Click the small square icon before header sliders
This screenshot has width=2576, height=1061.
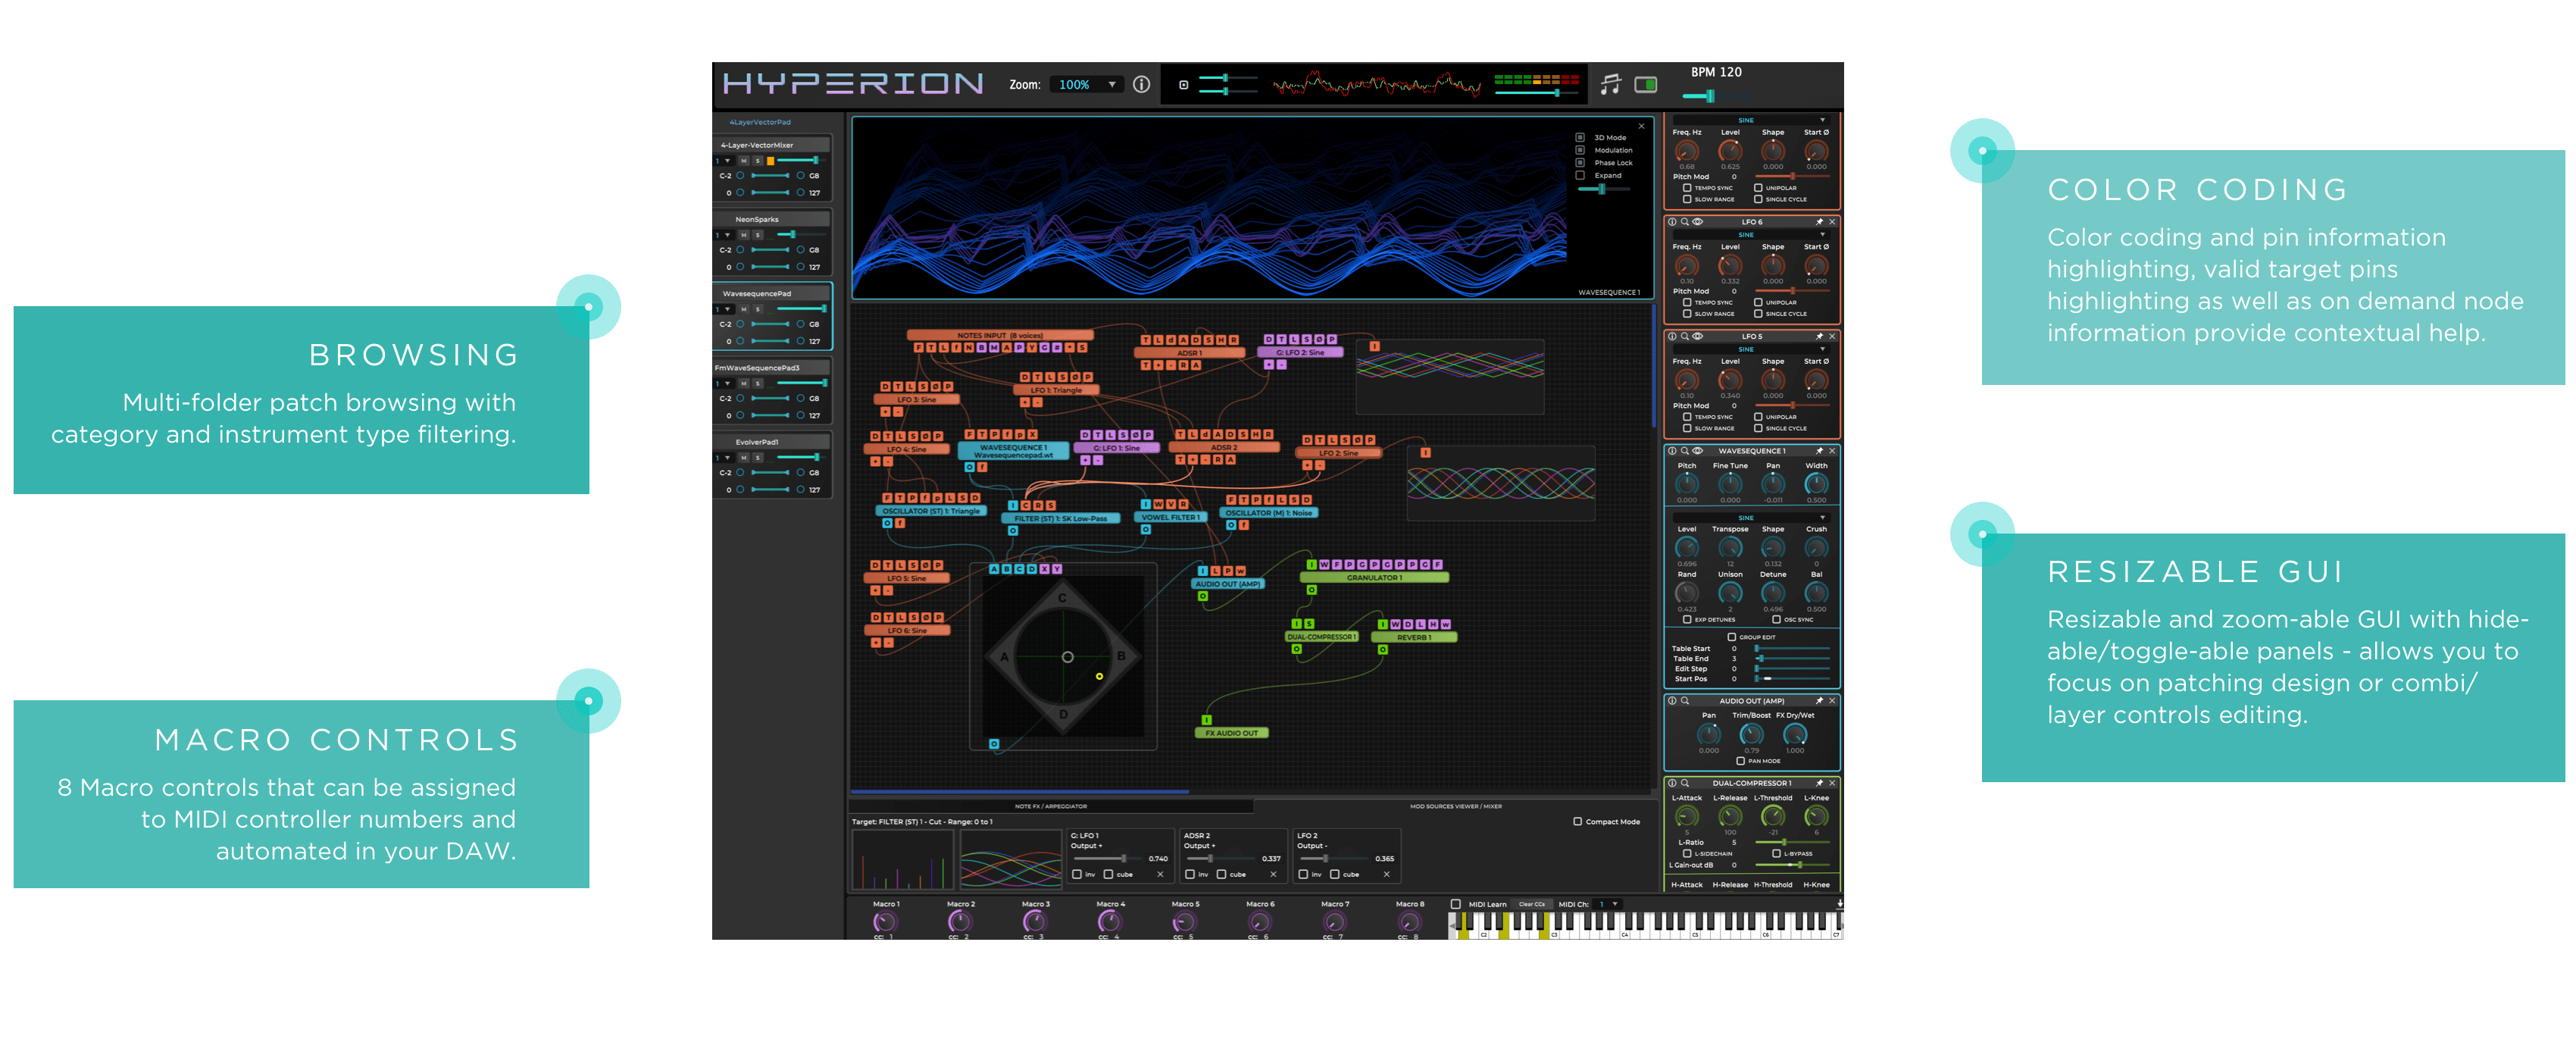[x=1184, y=85]
